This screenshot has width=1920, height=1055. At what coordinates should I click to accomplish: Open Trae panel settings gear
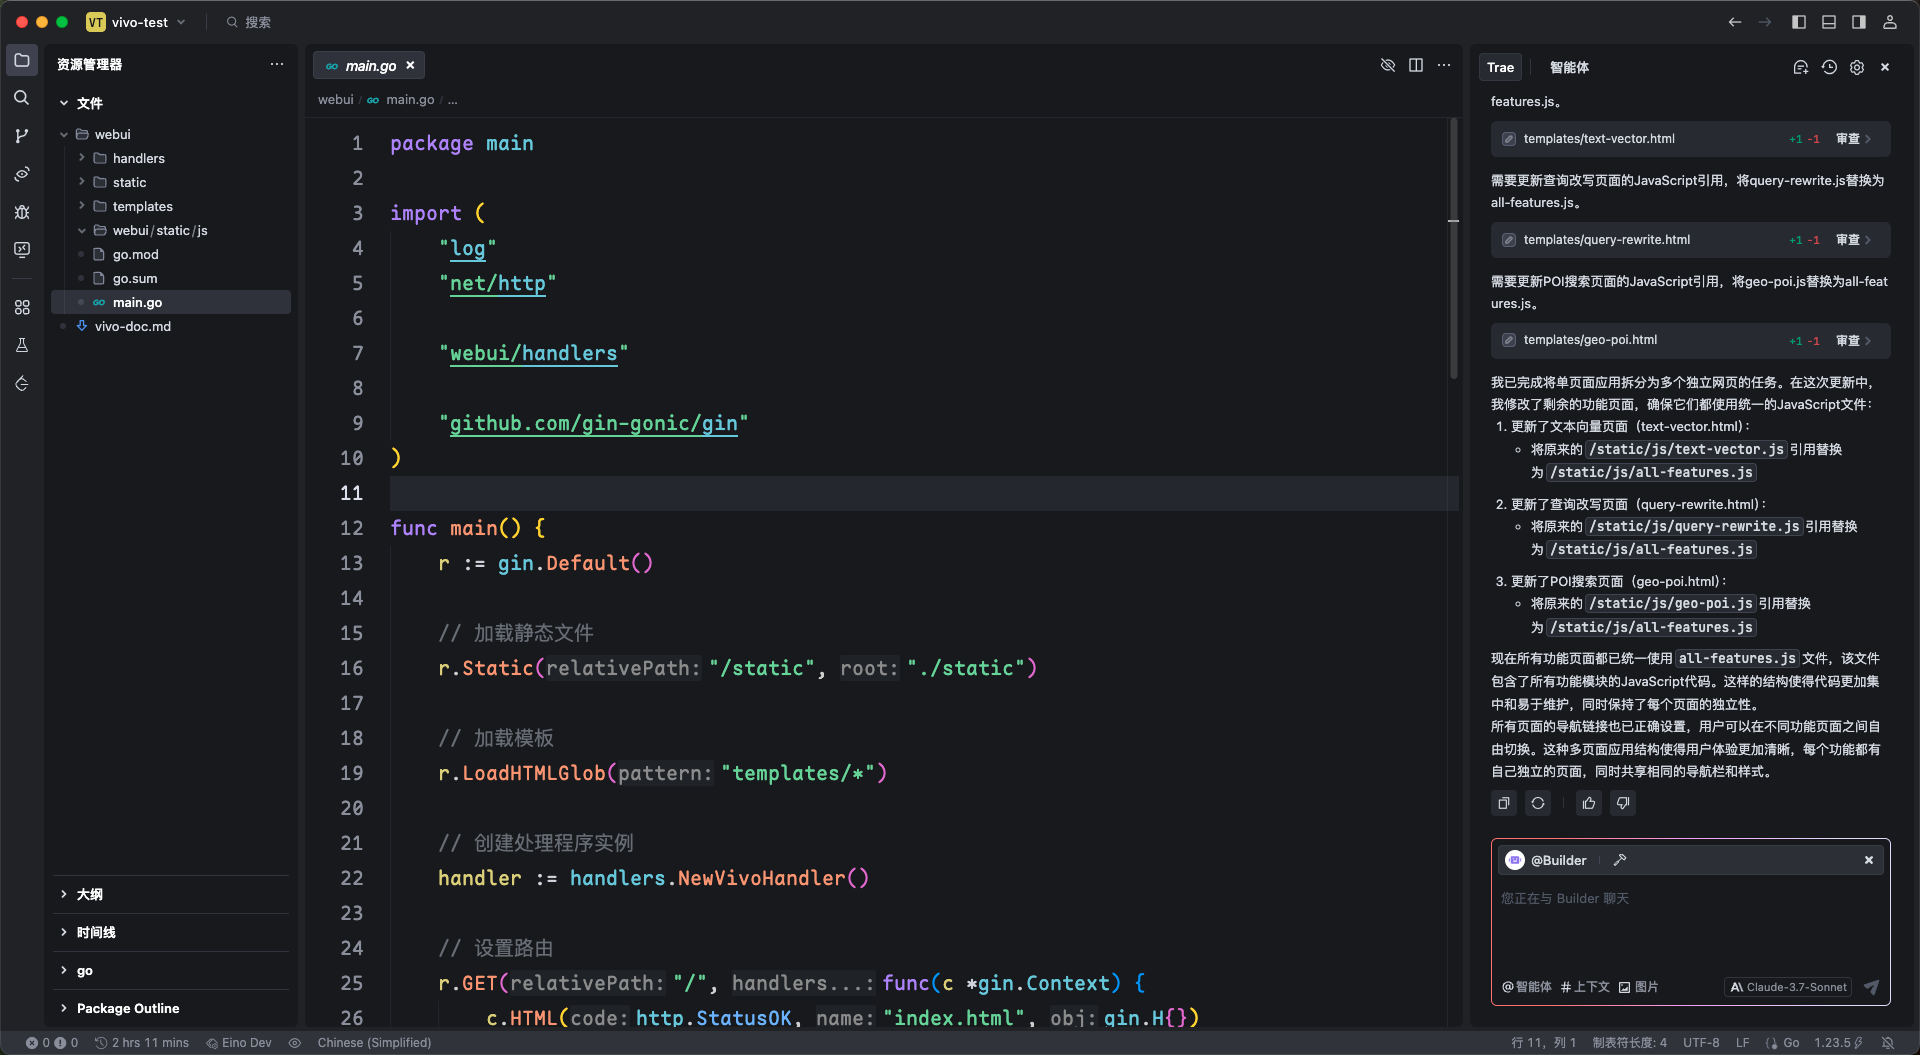(1857, 67)
